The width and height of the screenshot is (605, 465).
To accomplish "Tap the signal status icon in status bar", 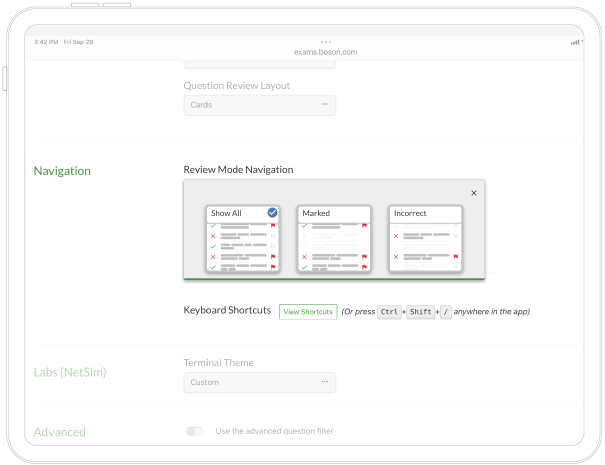I will pyautogui.click(x=575, y=42).
